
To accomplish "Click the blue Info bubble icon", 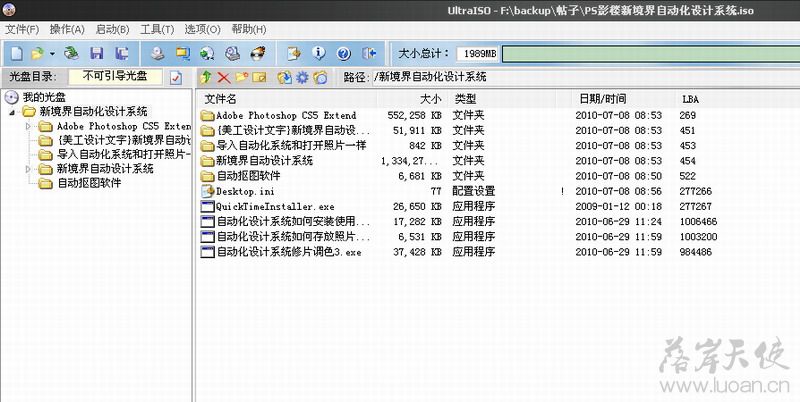I will 319,53.
